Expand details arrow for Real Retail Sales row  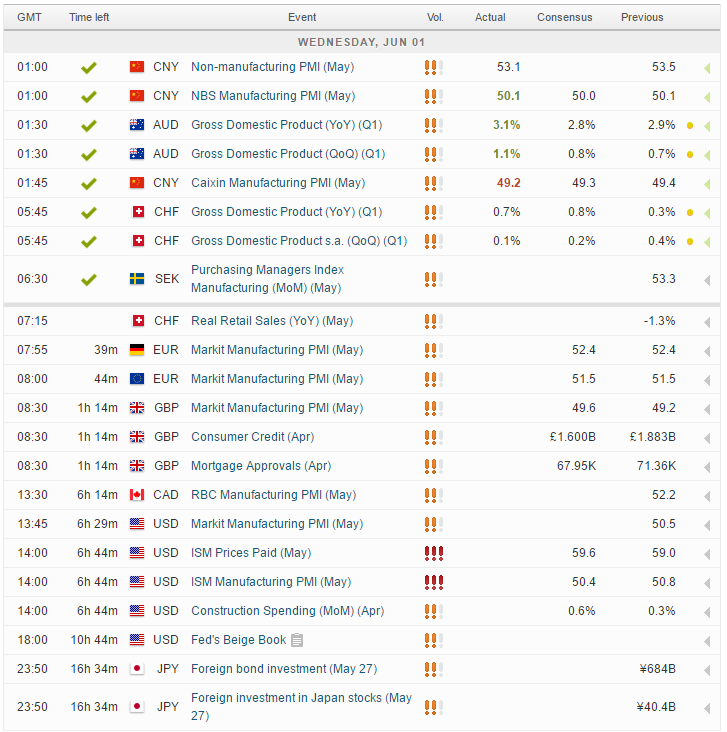(707, 323)
